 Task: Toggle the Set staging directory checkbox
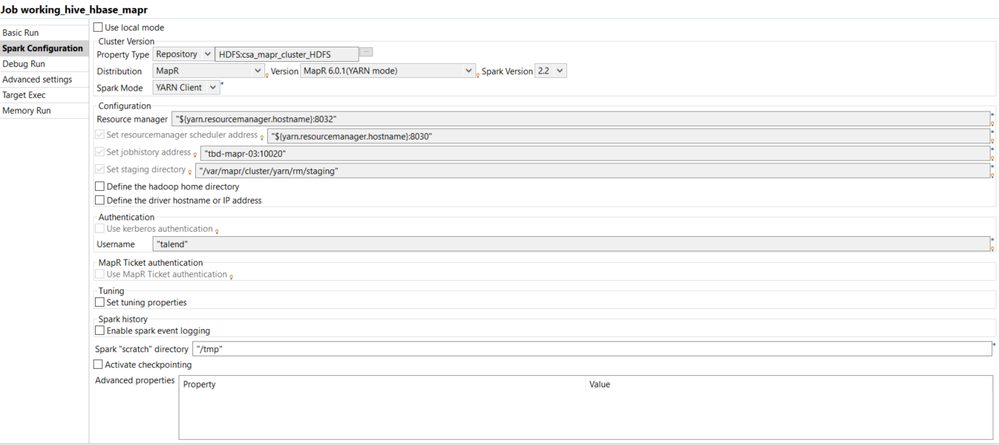pos(99,170)
